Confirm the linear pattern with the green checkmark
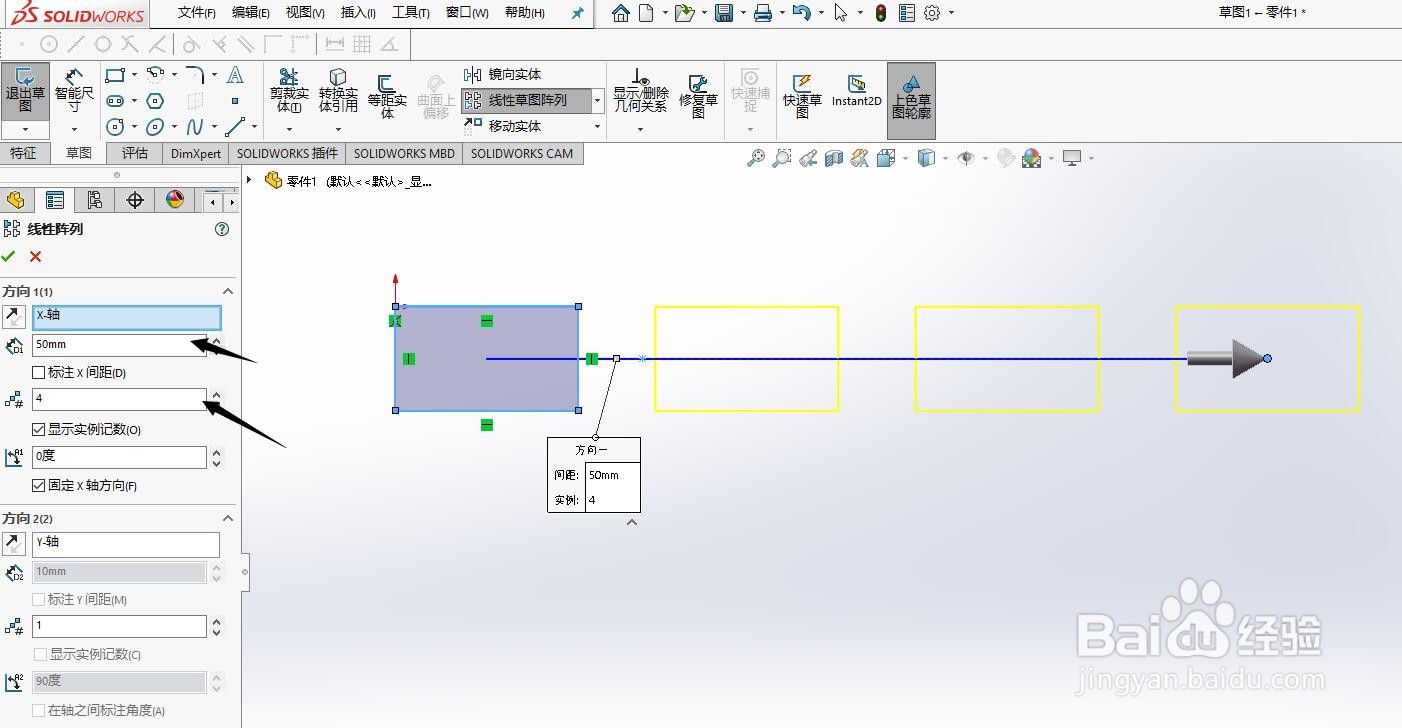The height and width of the screenshot is (728, 1402). click(9, 257)
